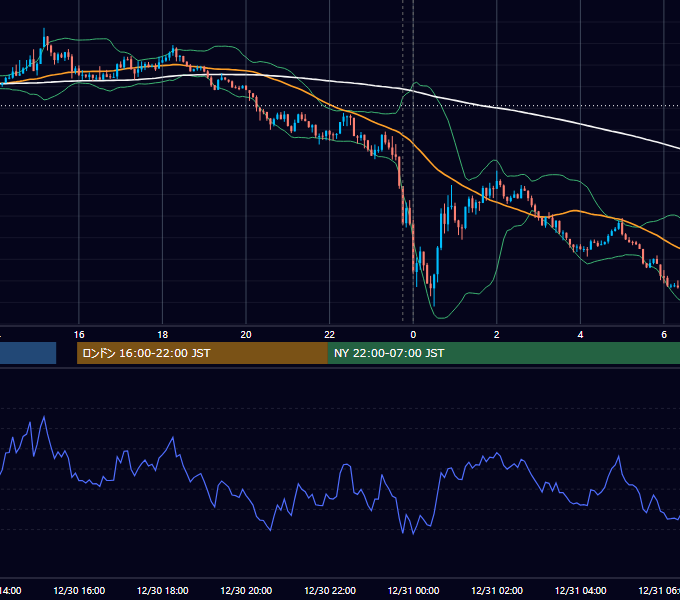Image resolution: width=680 pixels, height=600 pixels.
Task: Select the NY 22:00-07:00 JST session bar
Action: [x=503, y=353]
